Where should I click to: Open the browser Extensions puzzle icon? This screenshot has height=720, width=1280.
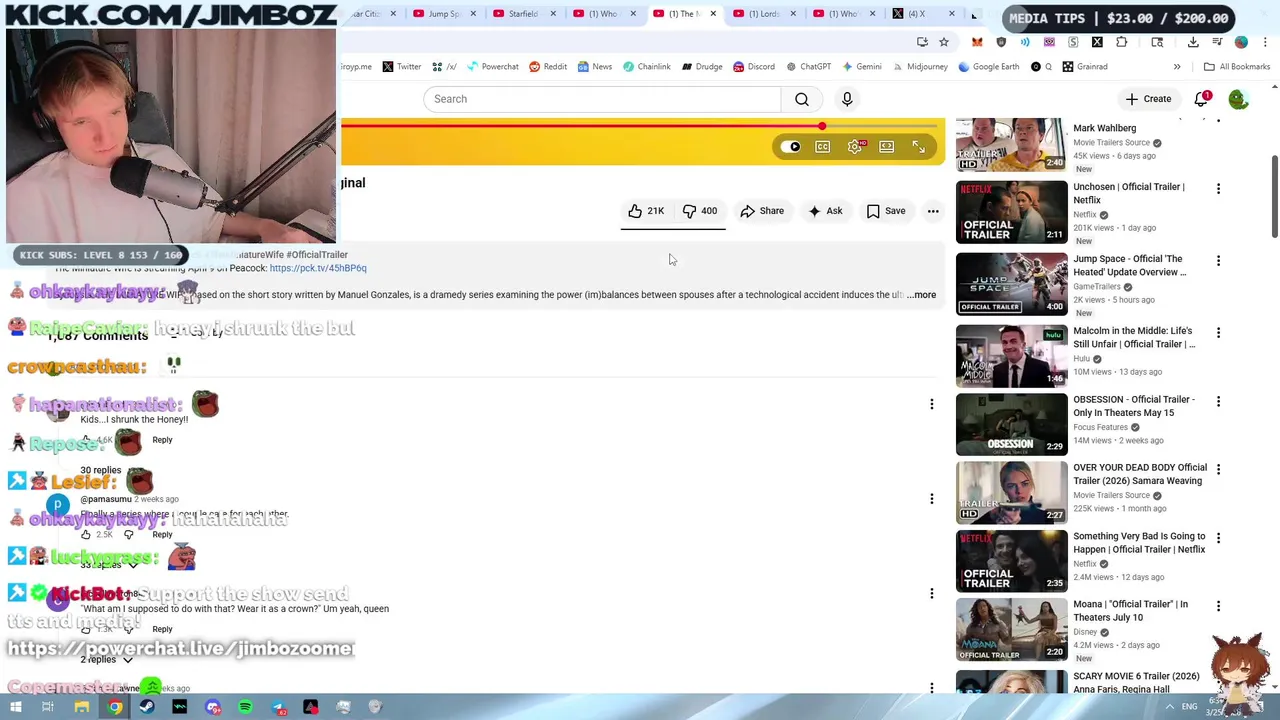[1121, 42]
